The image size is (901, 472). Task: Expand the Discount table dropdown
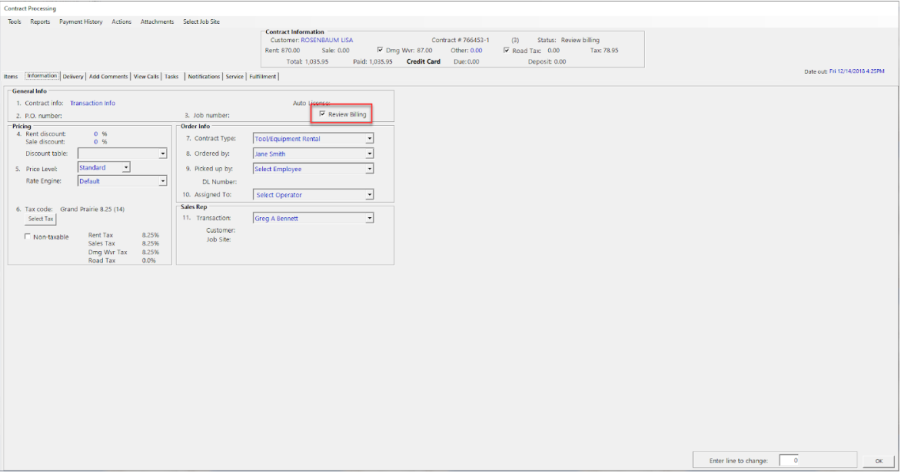(x=163, y=154)
